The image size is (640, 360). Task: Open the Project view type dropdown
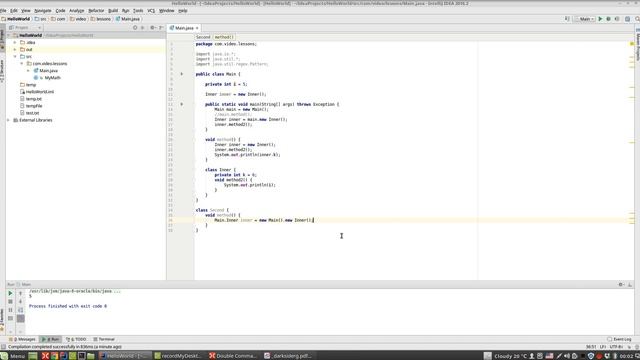coord(25,28)
